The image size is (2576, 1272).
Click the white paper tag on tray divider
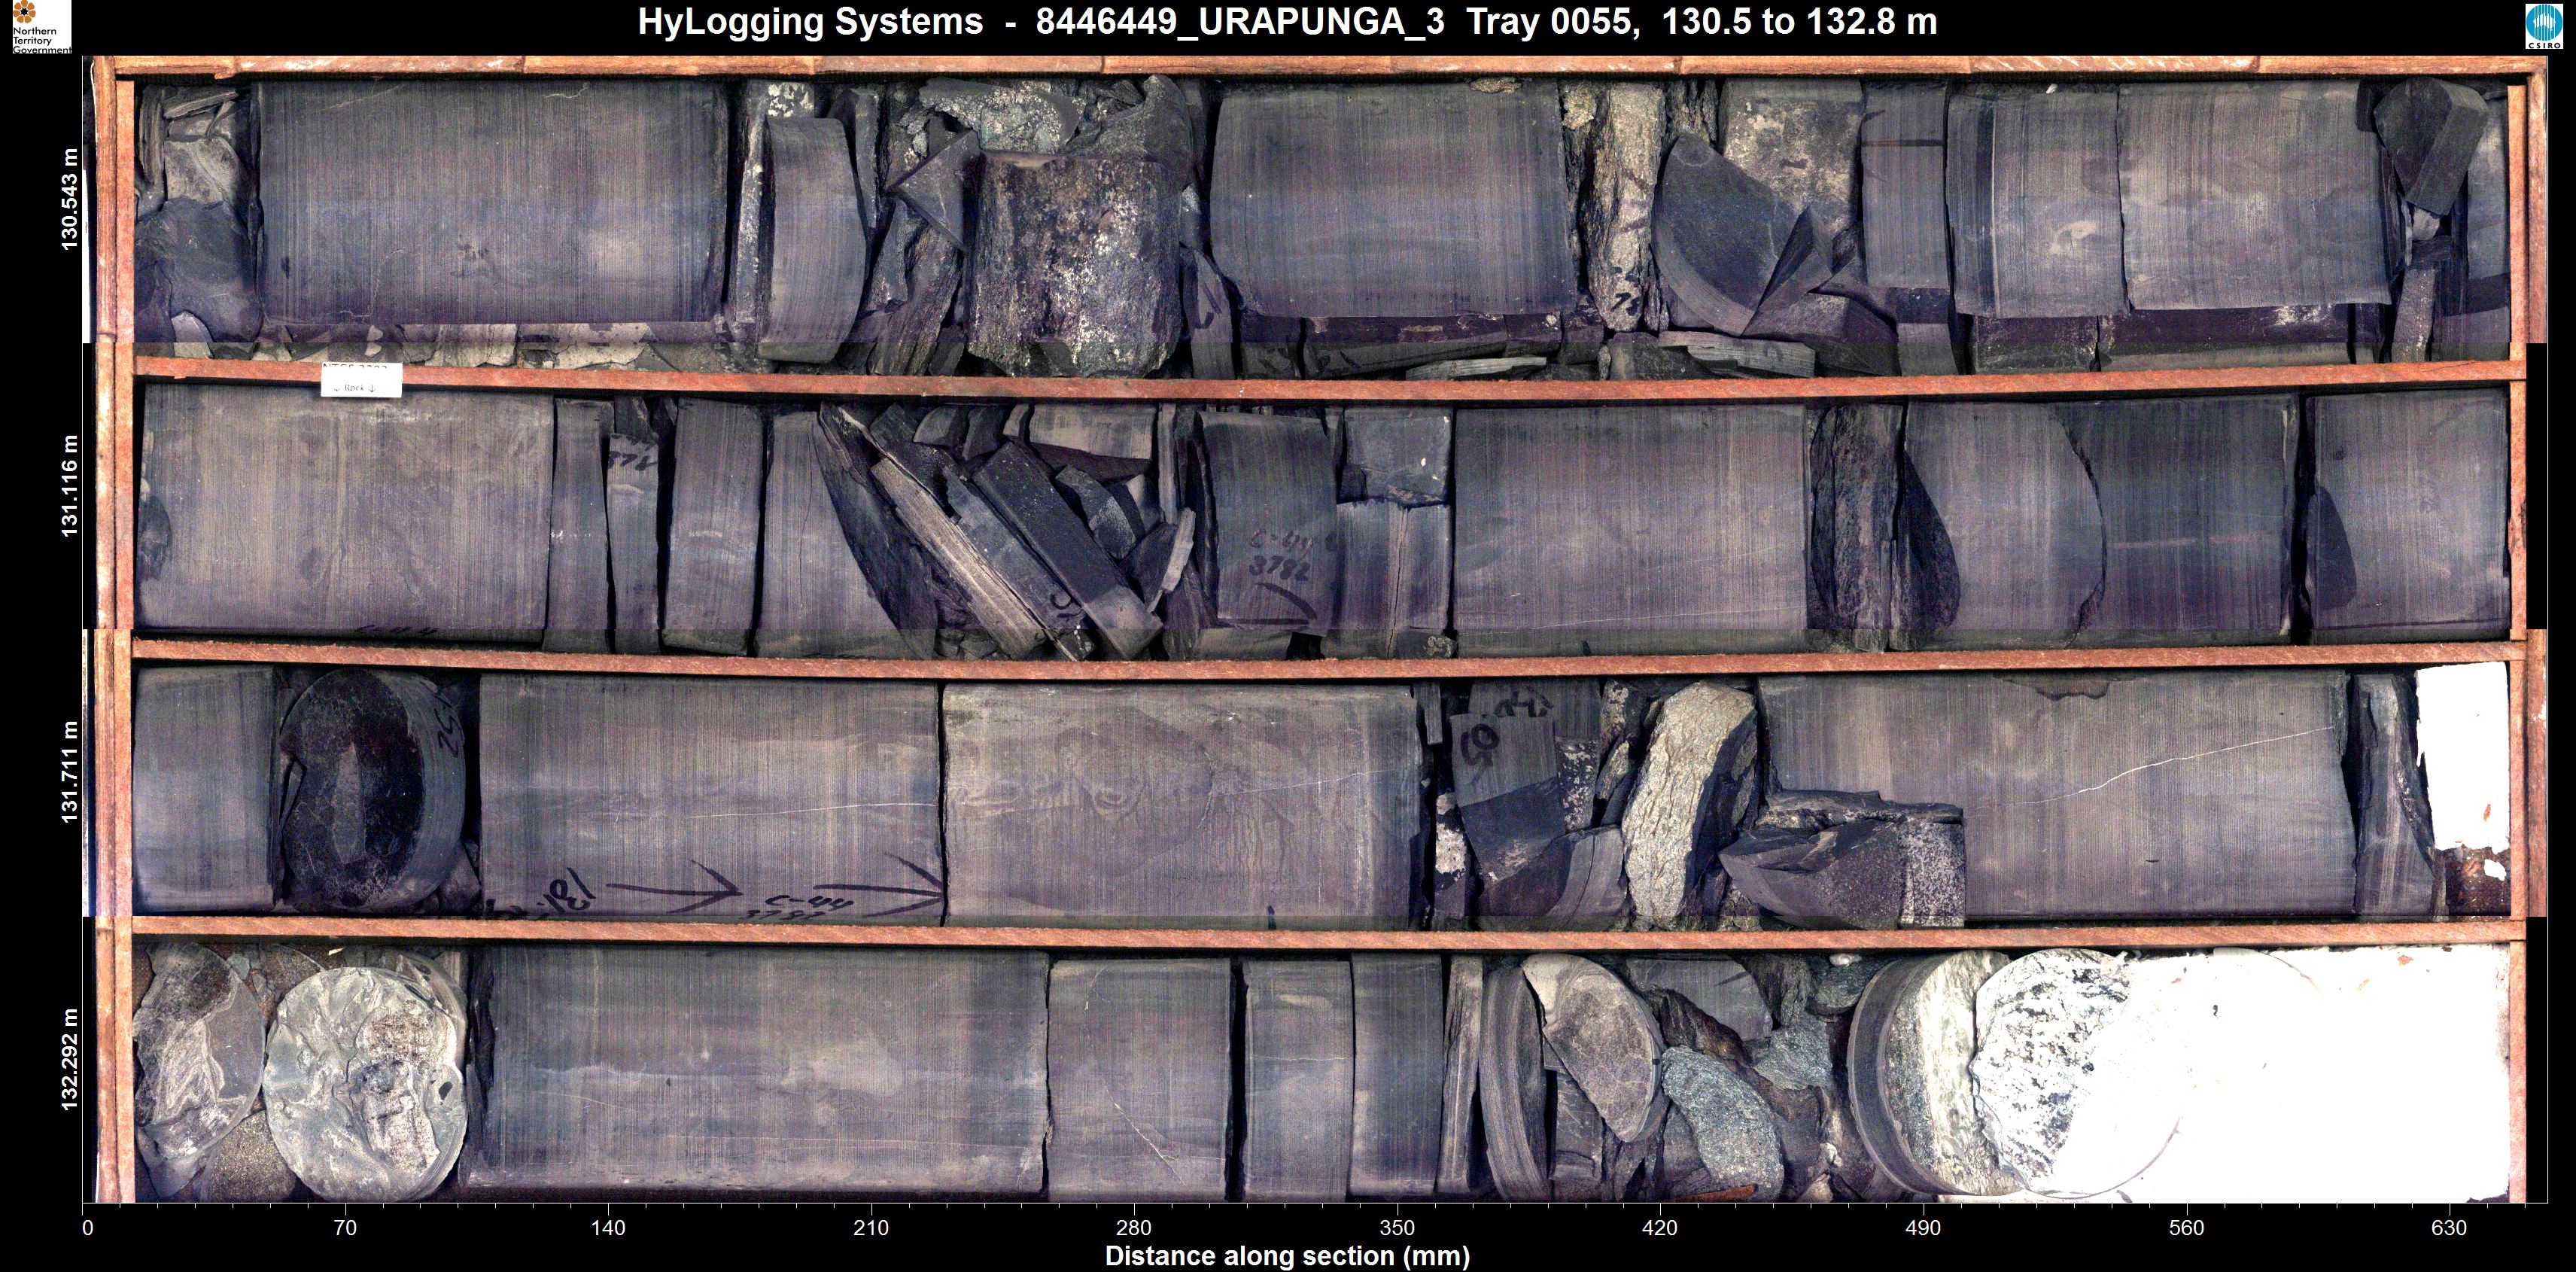[361, 380]
